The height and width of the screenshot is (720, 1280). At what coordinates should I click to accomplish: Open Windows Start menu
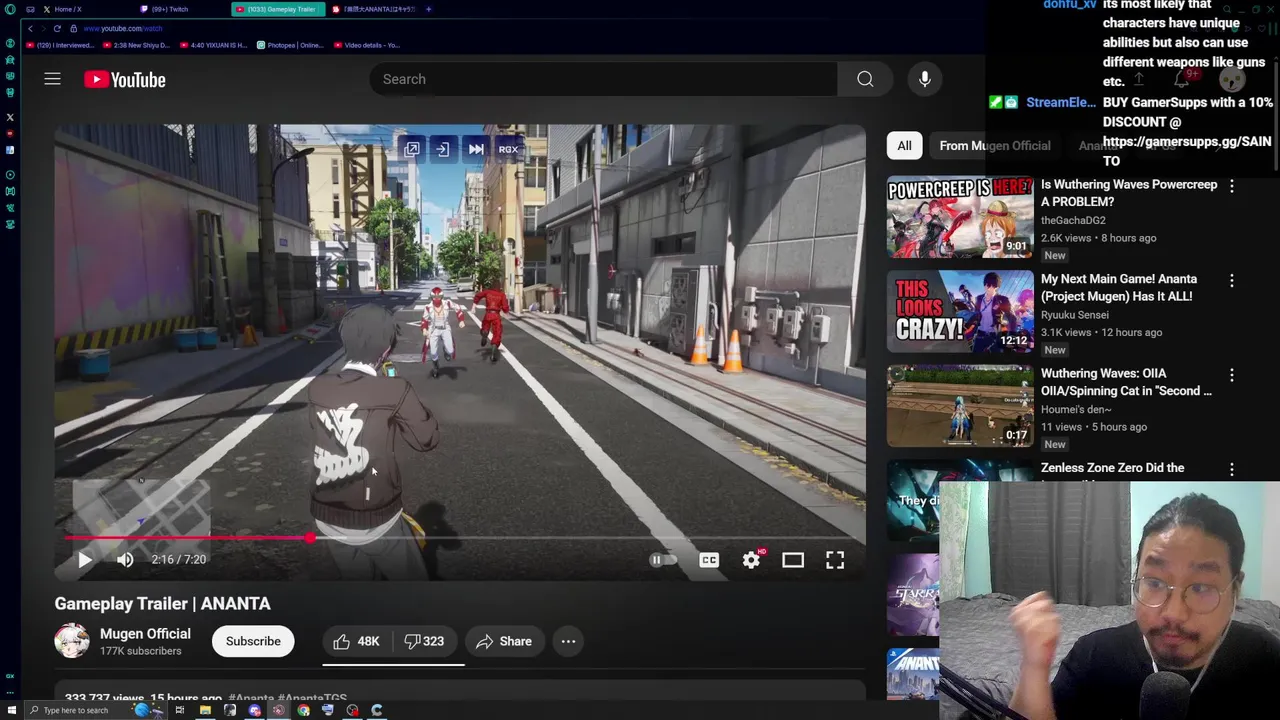tap(12, 710)
